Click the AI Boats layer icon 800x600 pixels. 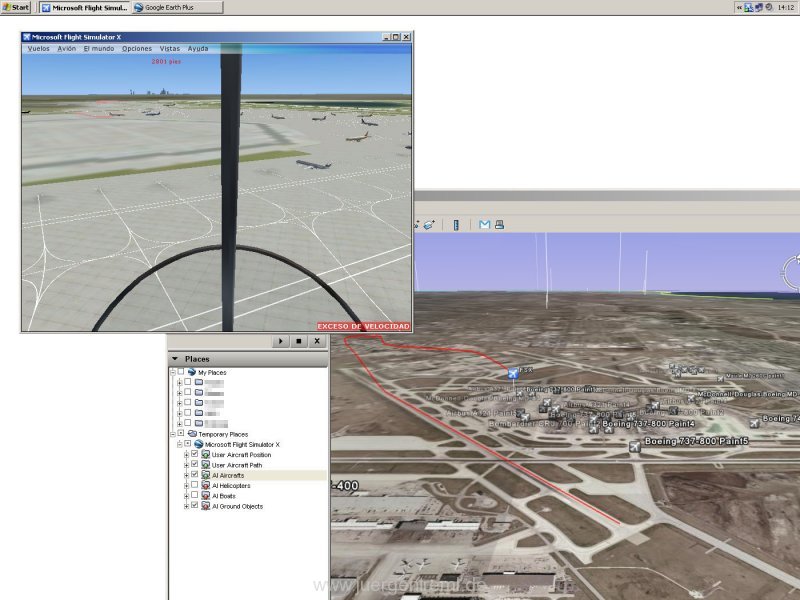(206, 495)
